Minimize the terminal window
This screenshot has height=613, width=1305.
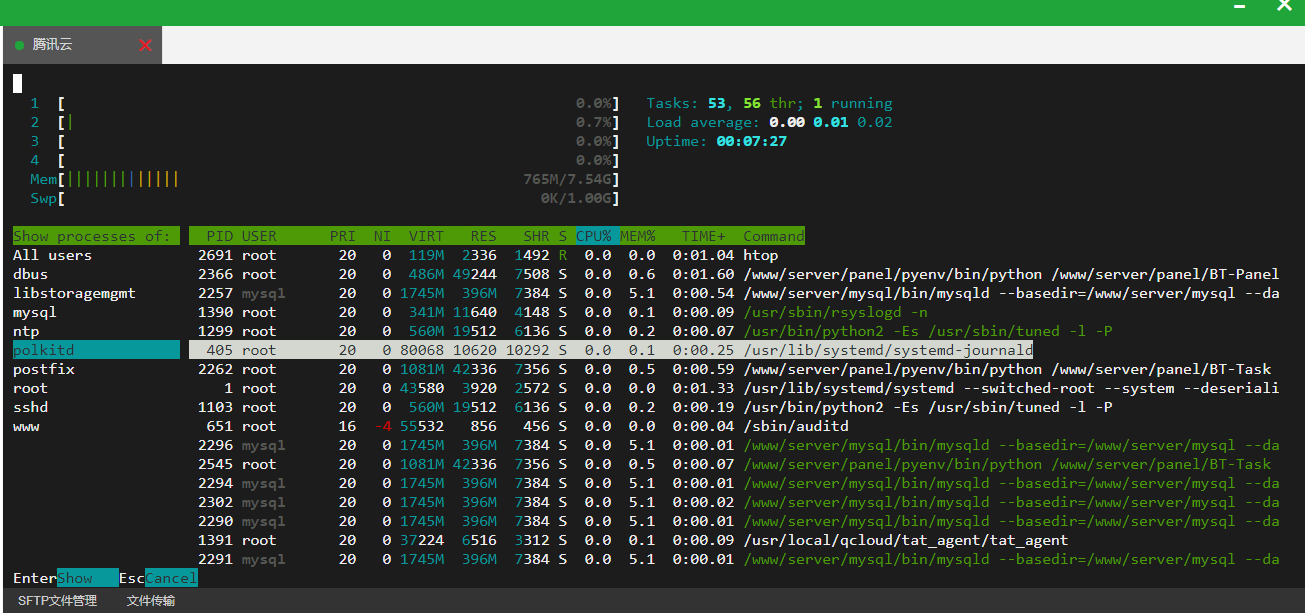click(x=1239, y=8)
